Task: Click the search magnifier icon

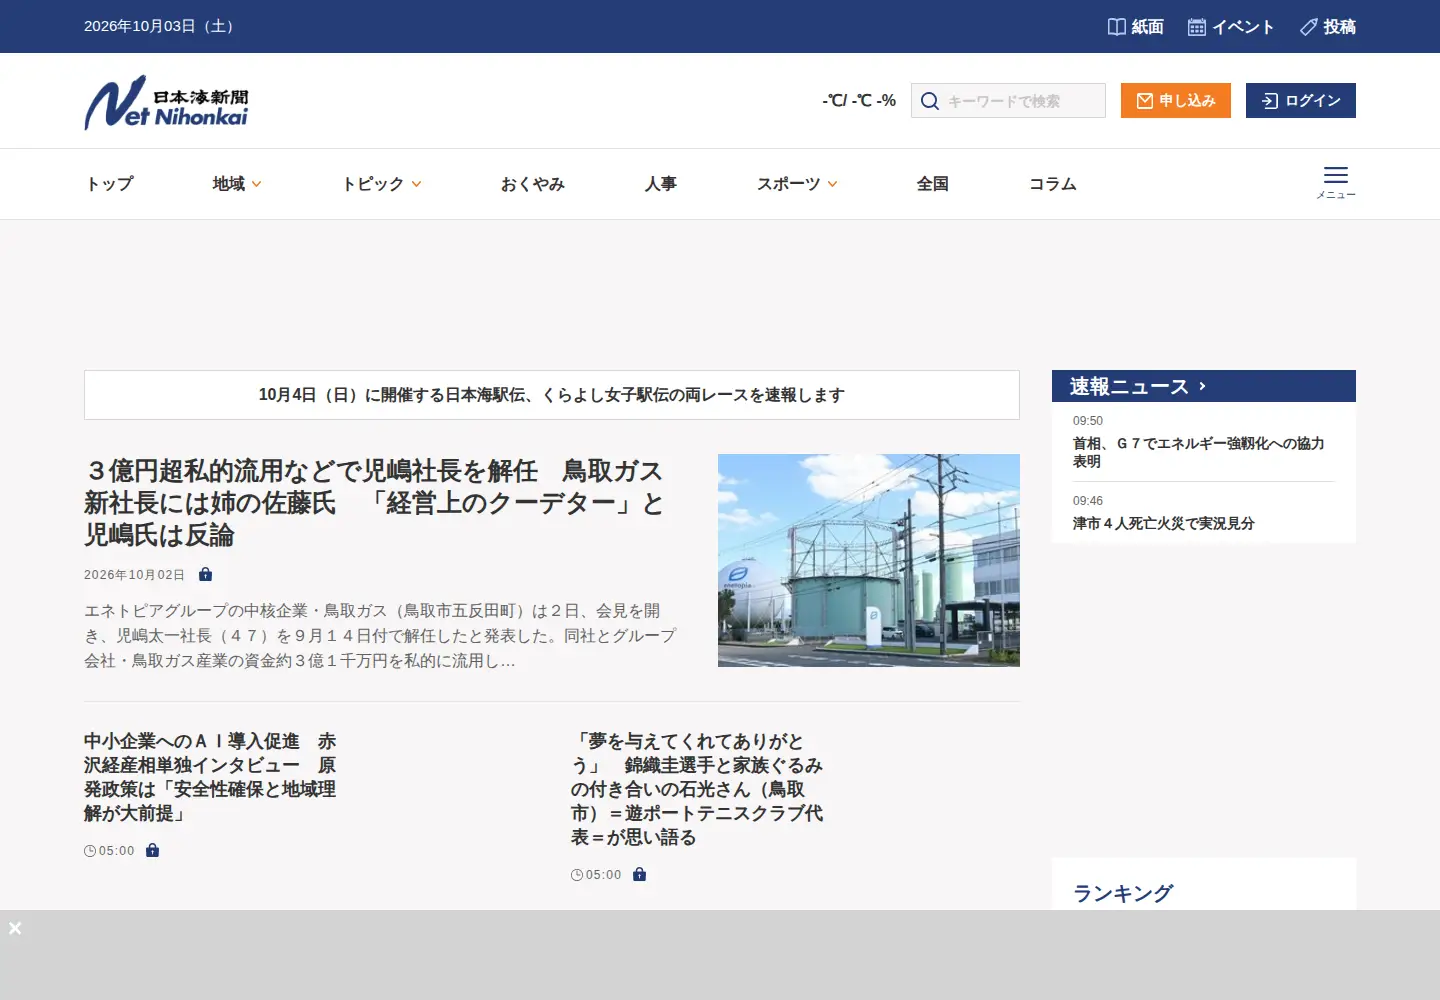Action: click(929, 101)
